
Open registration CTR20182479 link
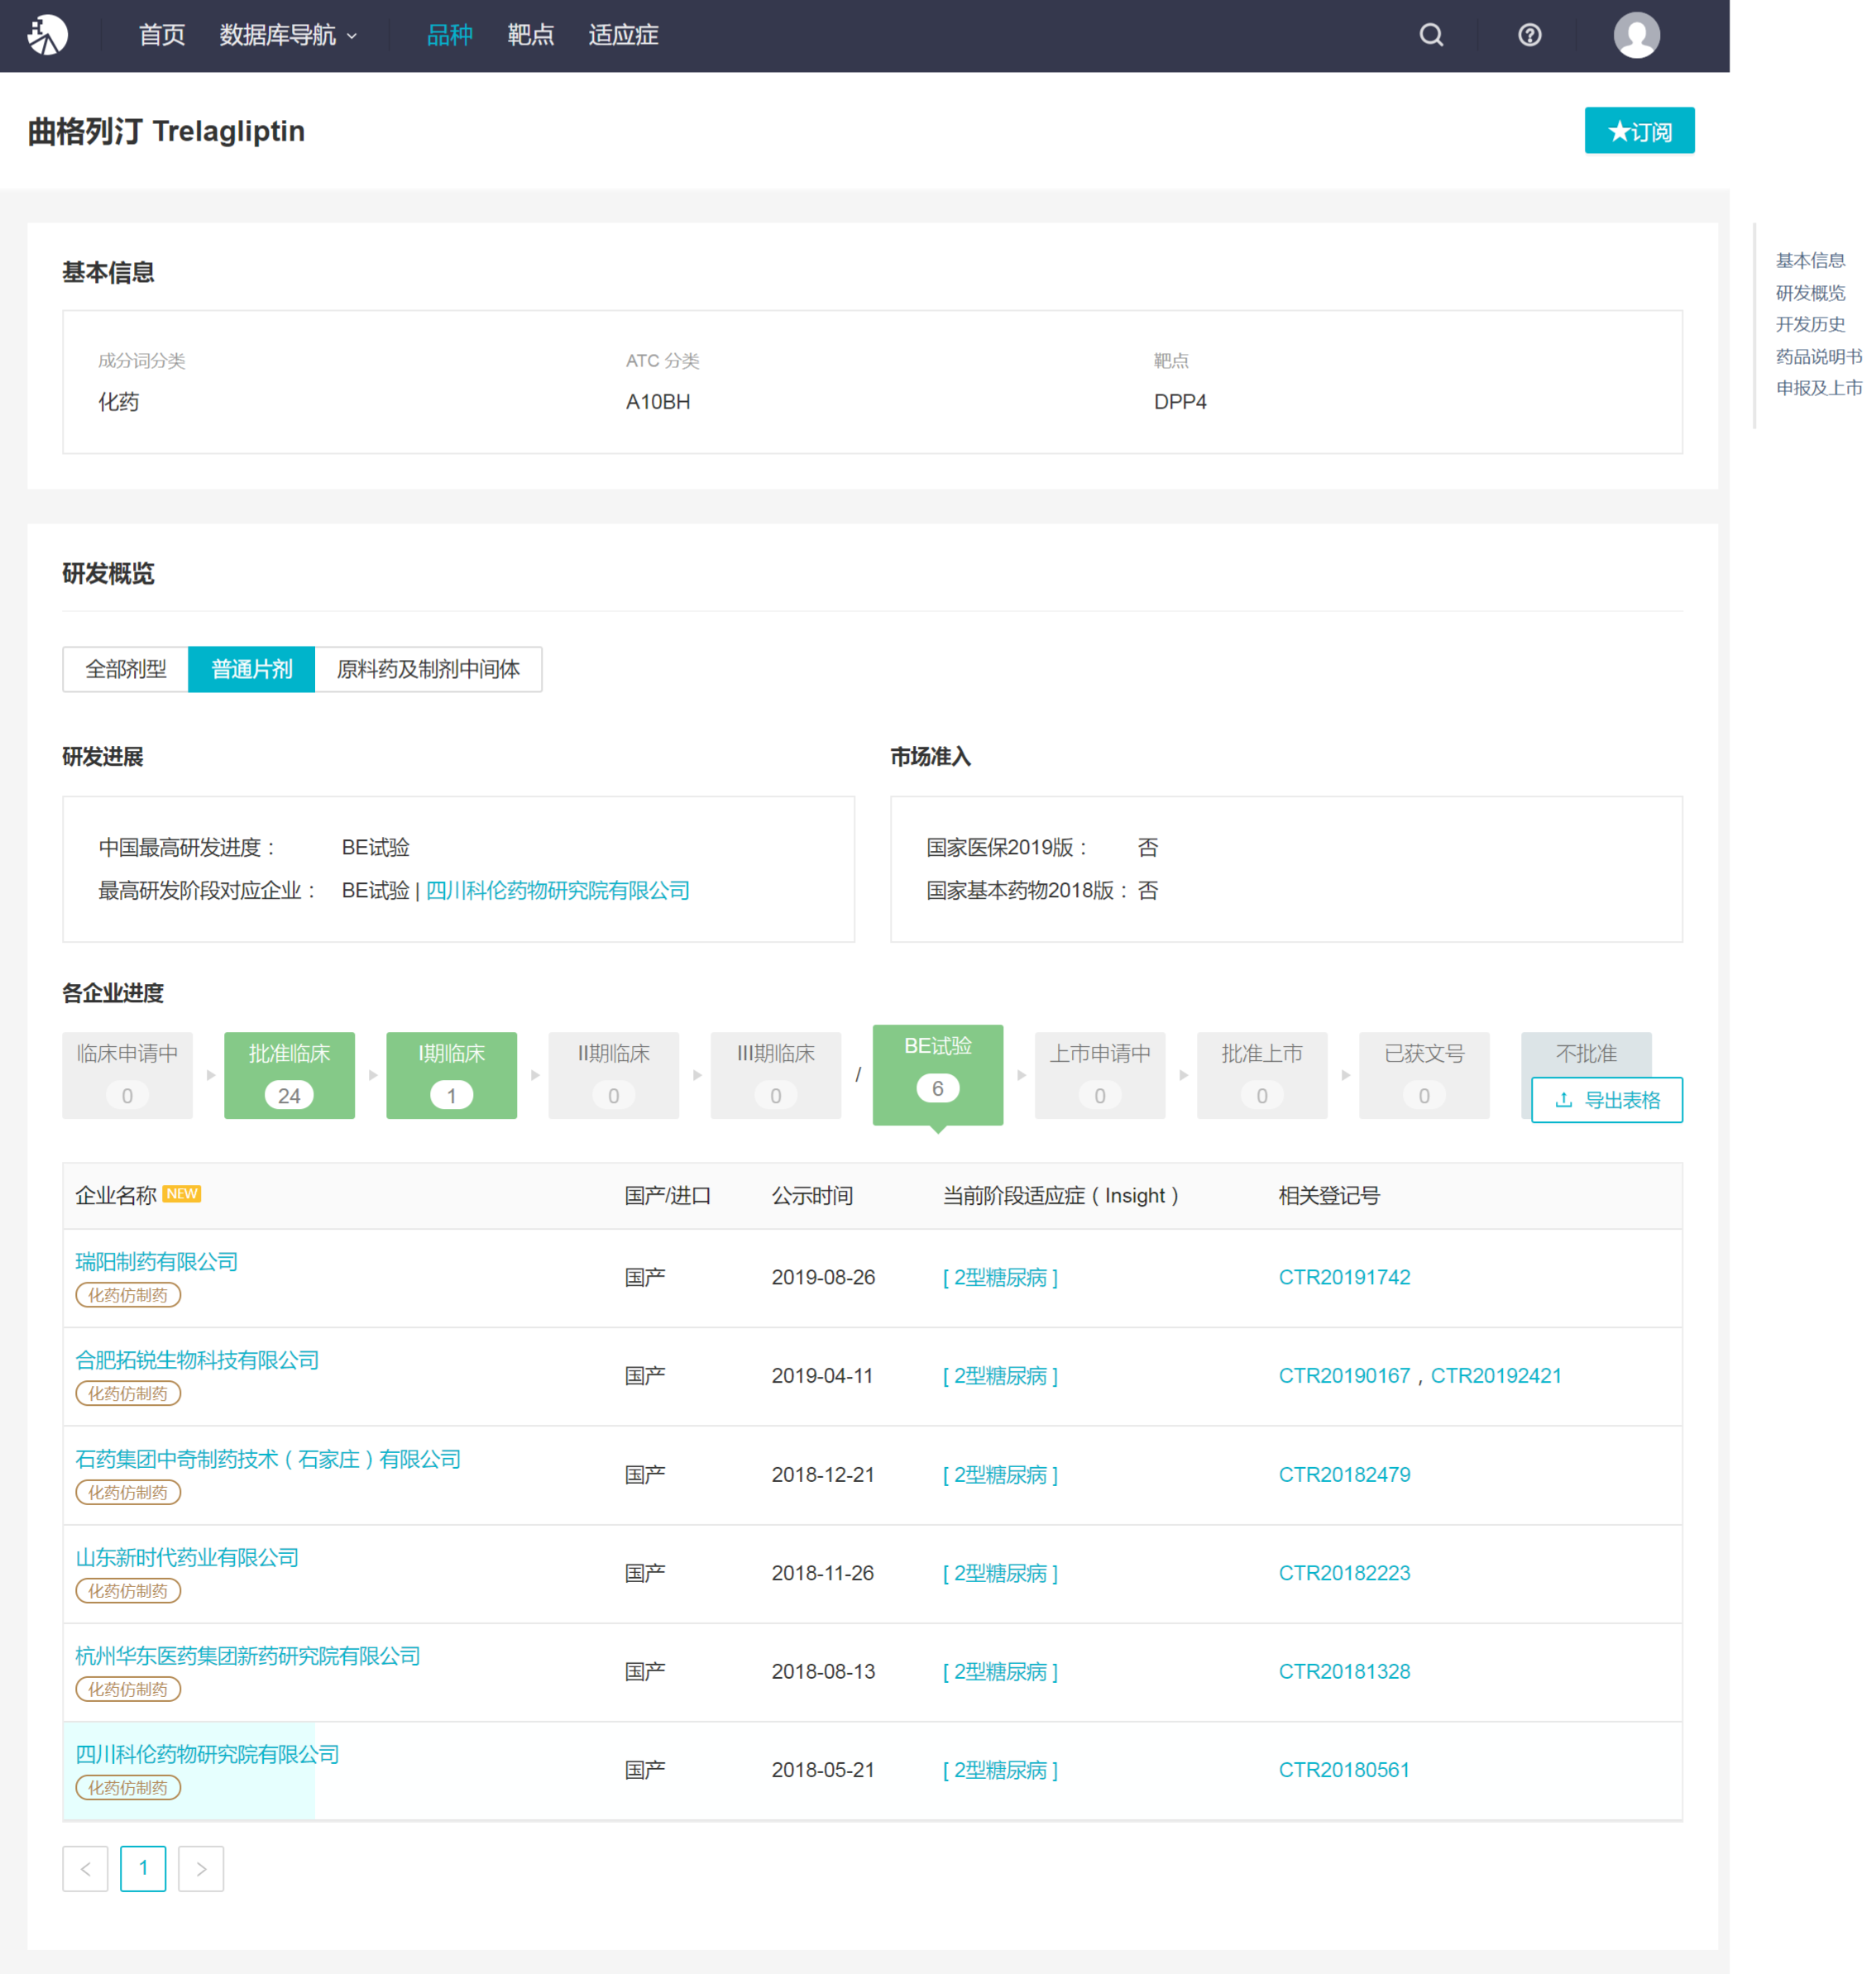(x=1344, y=1475)
